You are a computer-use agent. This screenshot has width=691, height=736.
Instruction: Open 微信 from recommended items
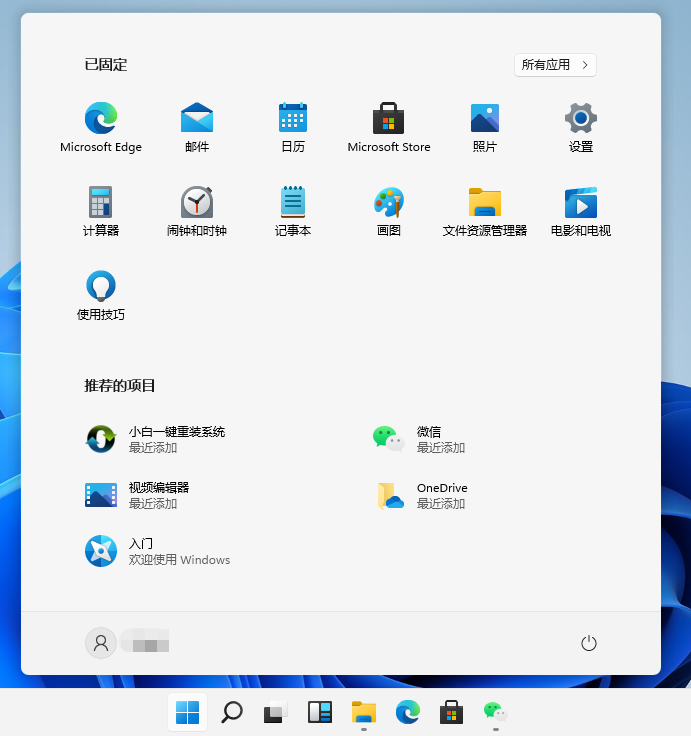(x=419, y=439)
